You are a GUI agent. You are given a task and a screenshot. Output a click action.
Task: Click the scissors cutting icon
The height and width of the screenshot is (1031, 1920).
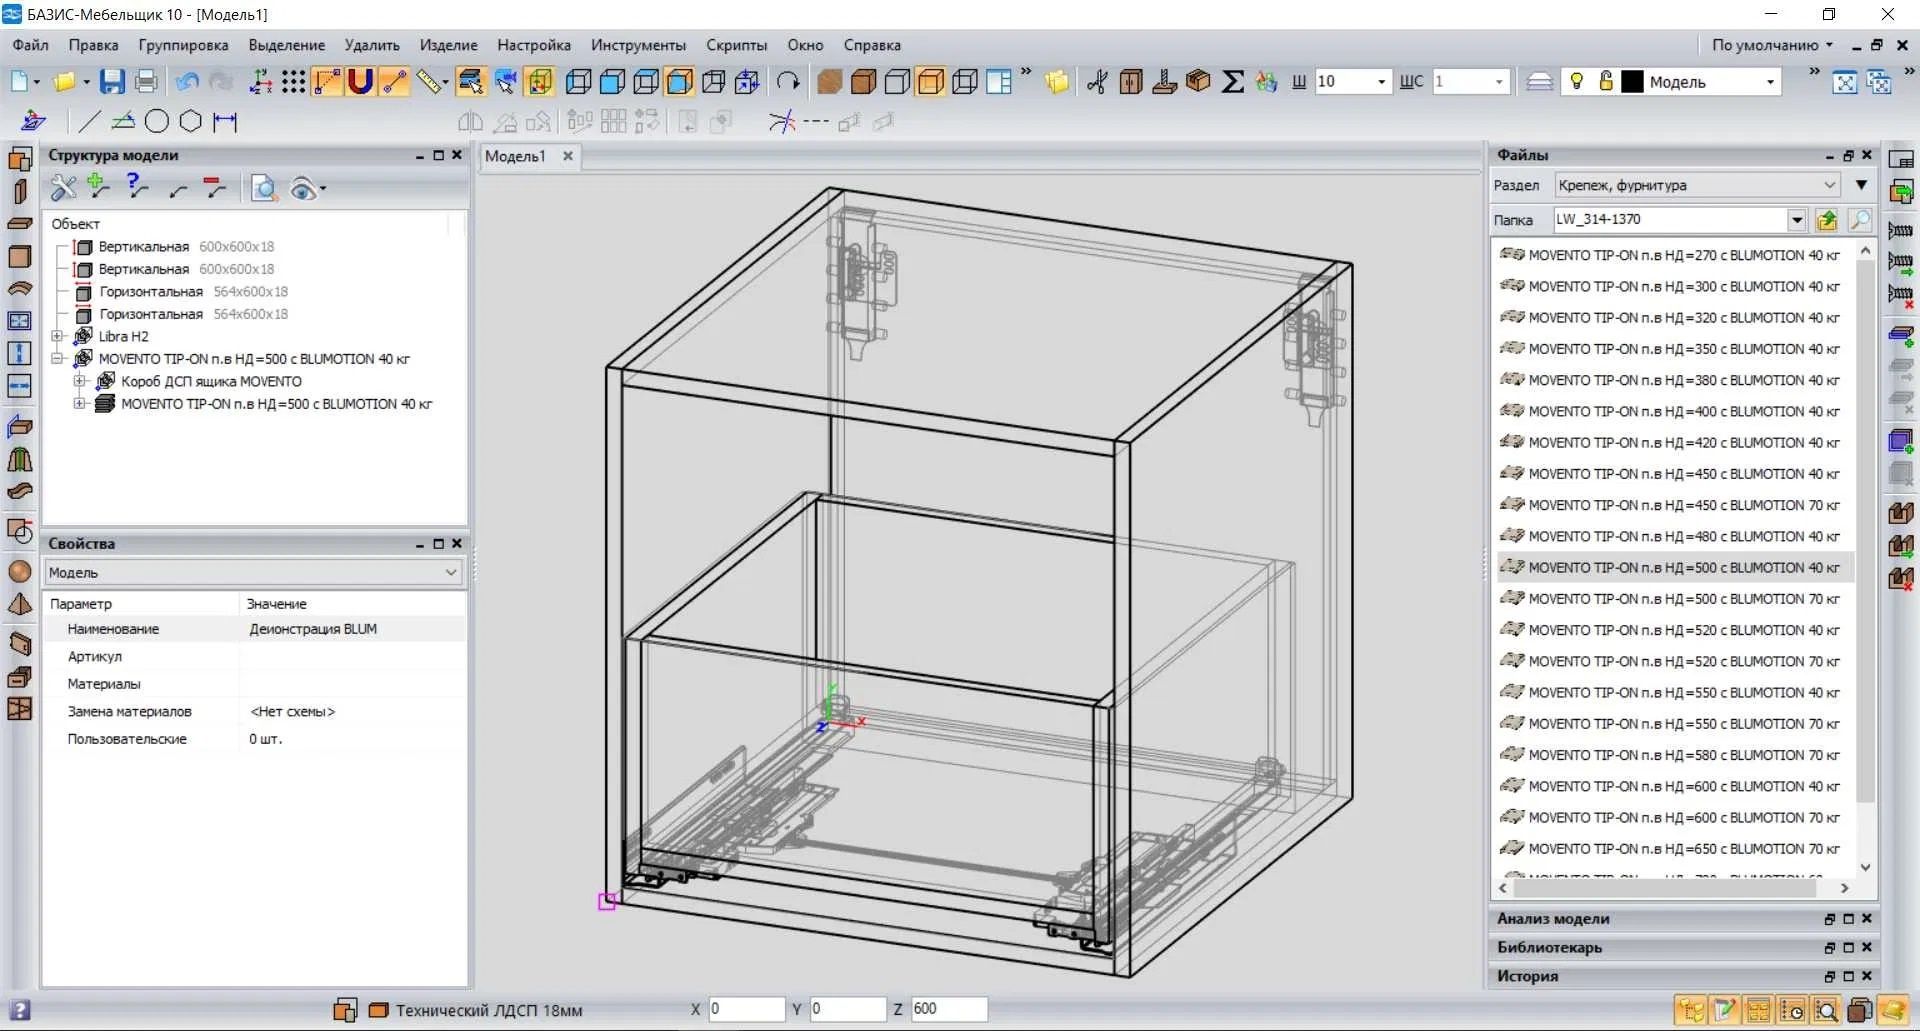pos(1097,82)
